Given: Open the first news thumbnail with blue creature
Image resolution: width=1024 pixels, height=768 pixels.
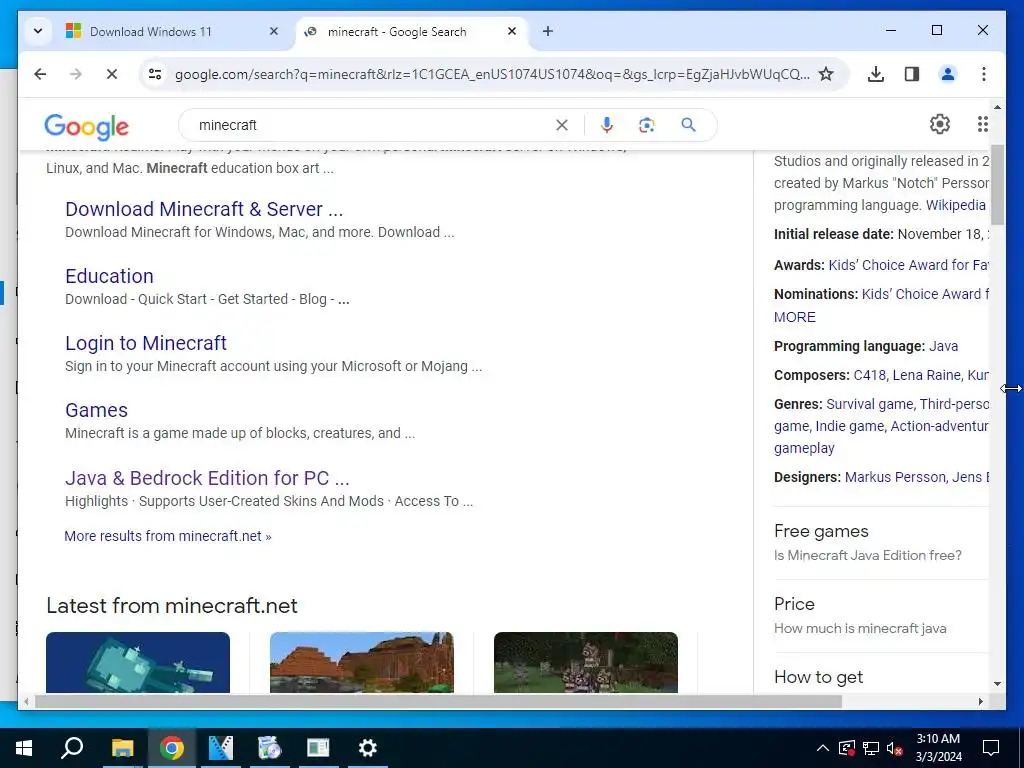Looking at the screenshot, I should (x=138, y=662).
